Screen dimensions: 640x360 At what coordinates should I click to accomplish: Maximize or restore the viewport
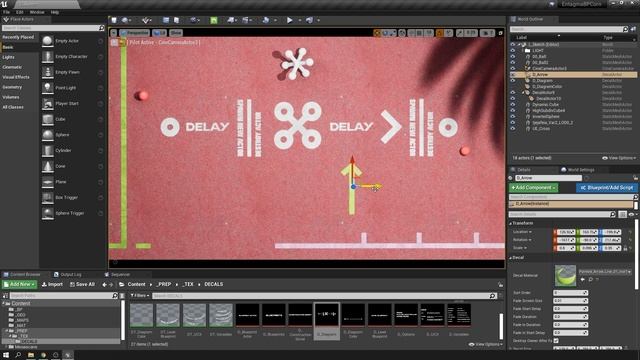500,33
